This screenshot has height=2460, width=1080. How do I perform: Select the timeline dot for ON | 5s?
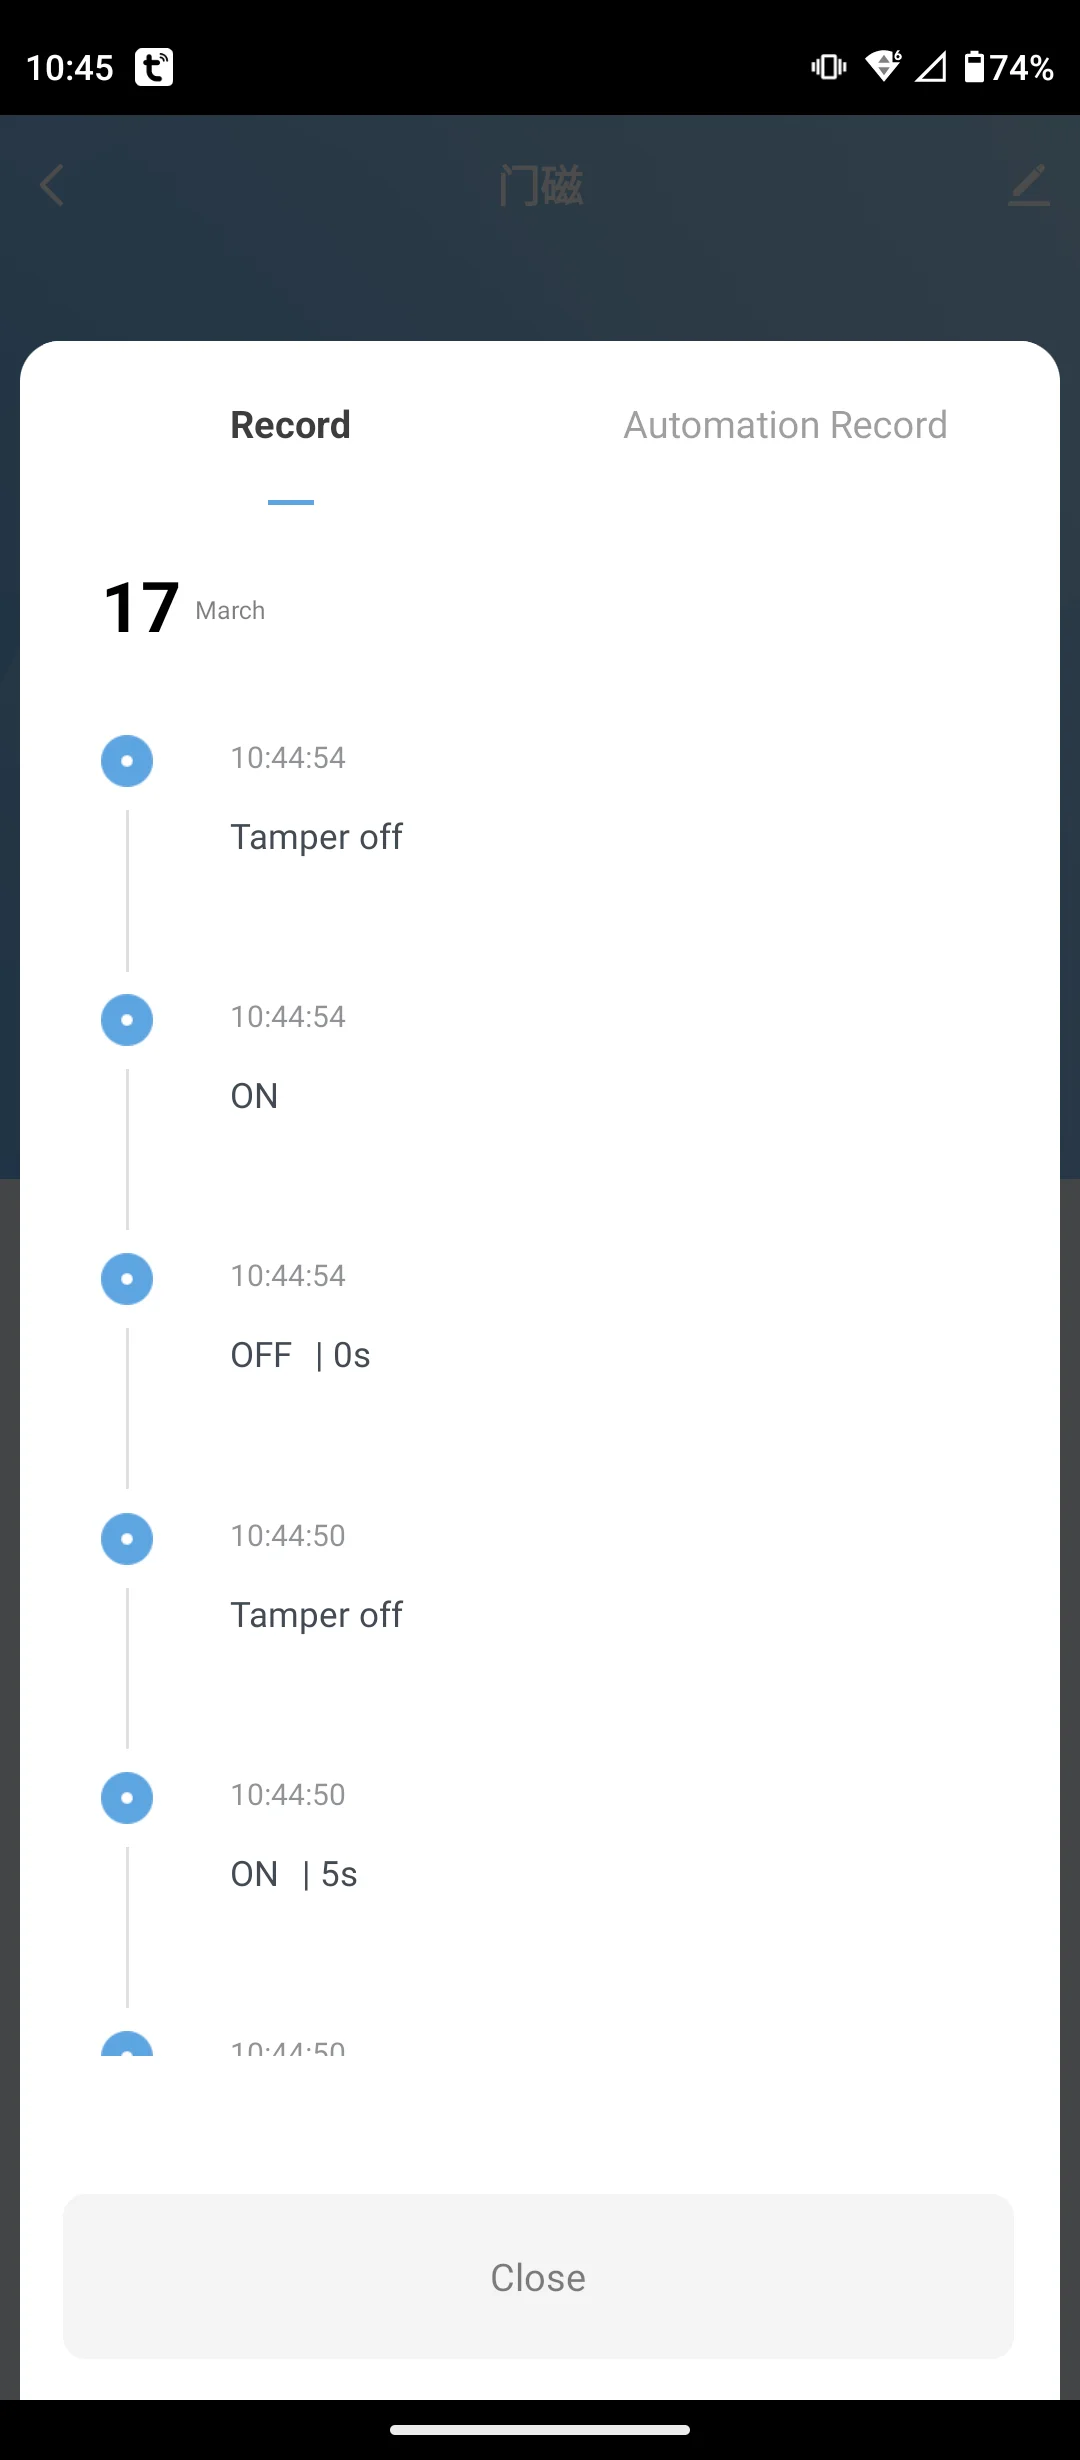point(127,1798)
